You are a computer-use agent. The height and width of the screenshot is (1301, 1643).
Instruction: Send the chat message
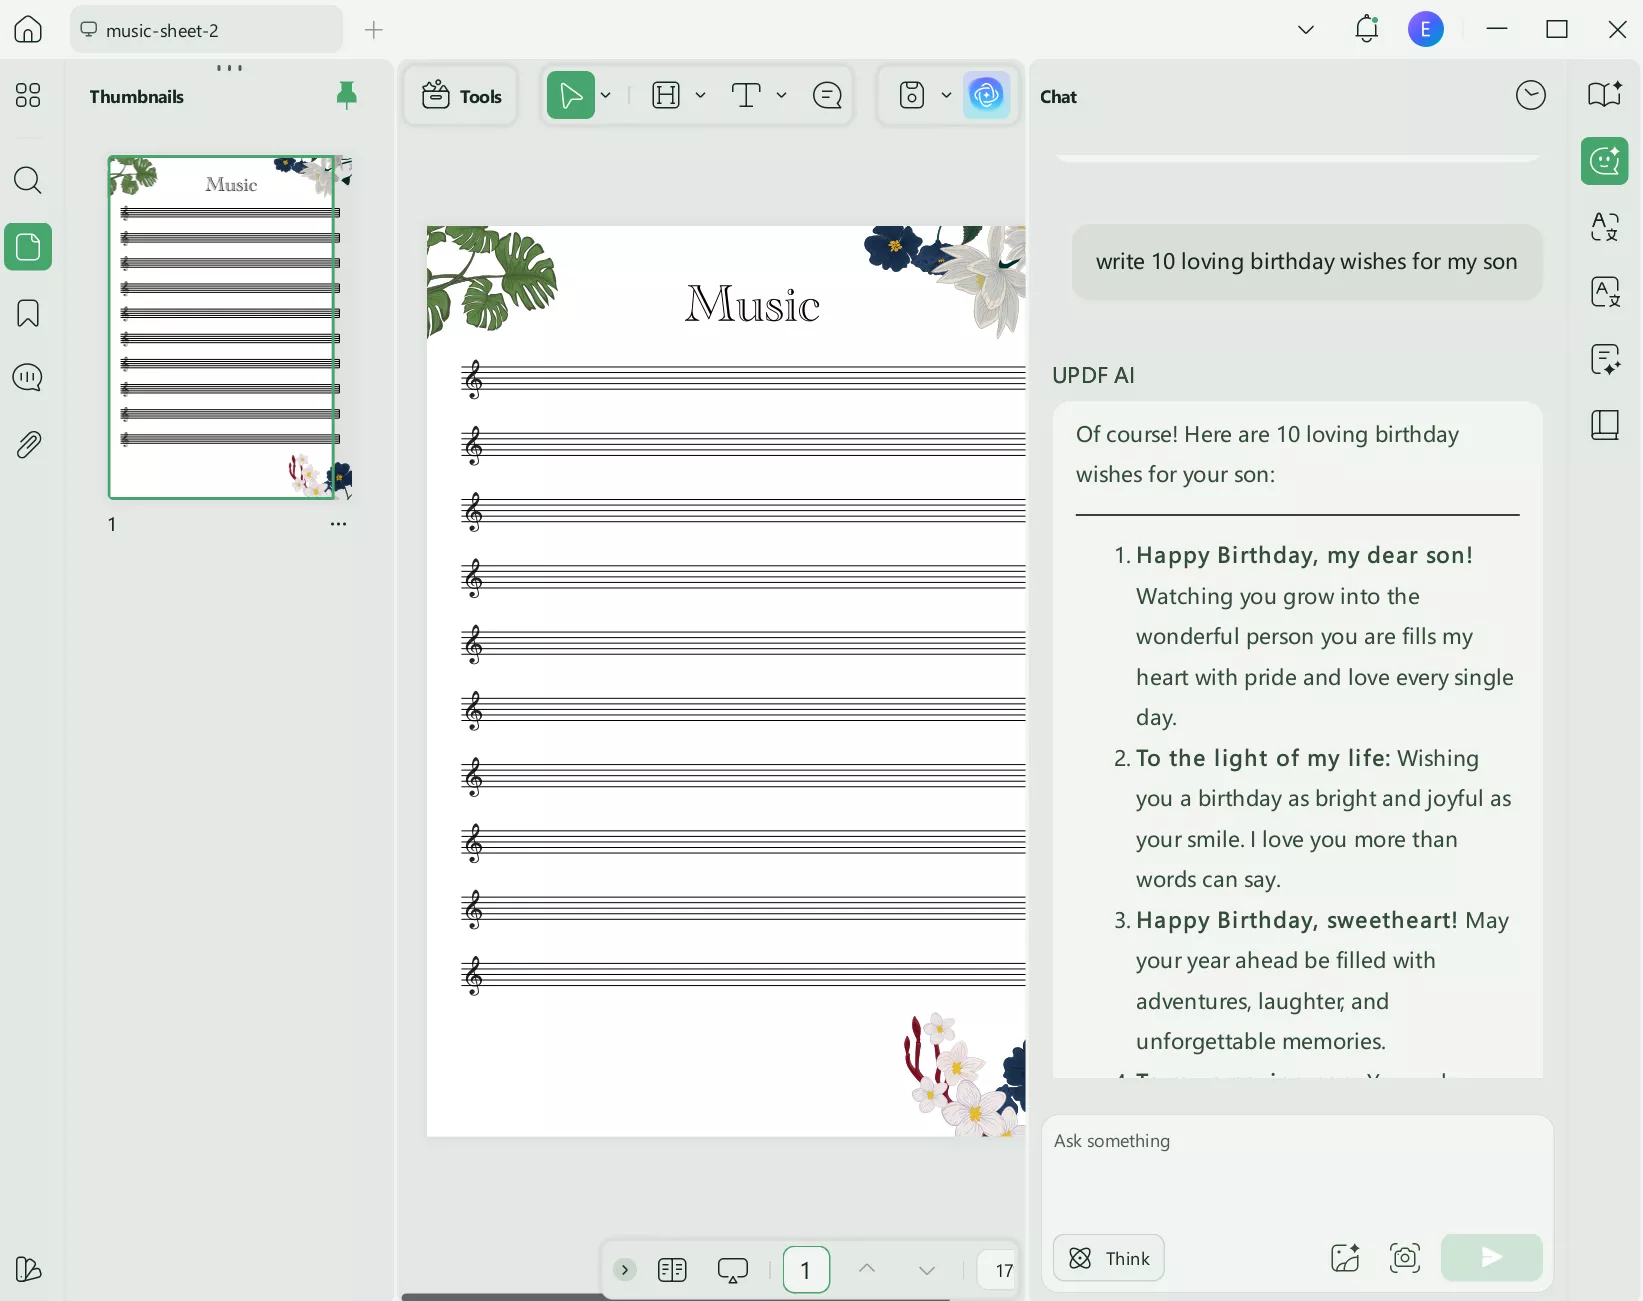[1491, 1258]
